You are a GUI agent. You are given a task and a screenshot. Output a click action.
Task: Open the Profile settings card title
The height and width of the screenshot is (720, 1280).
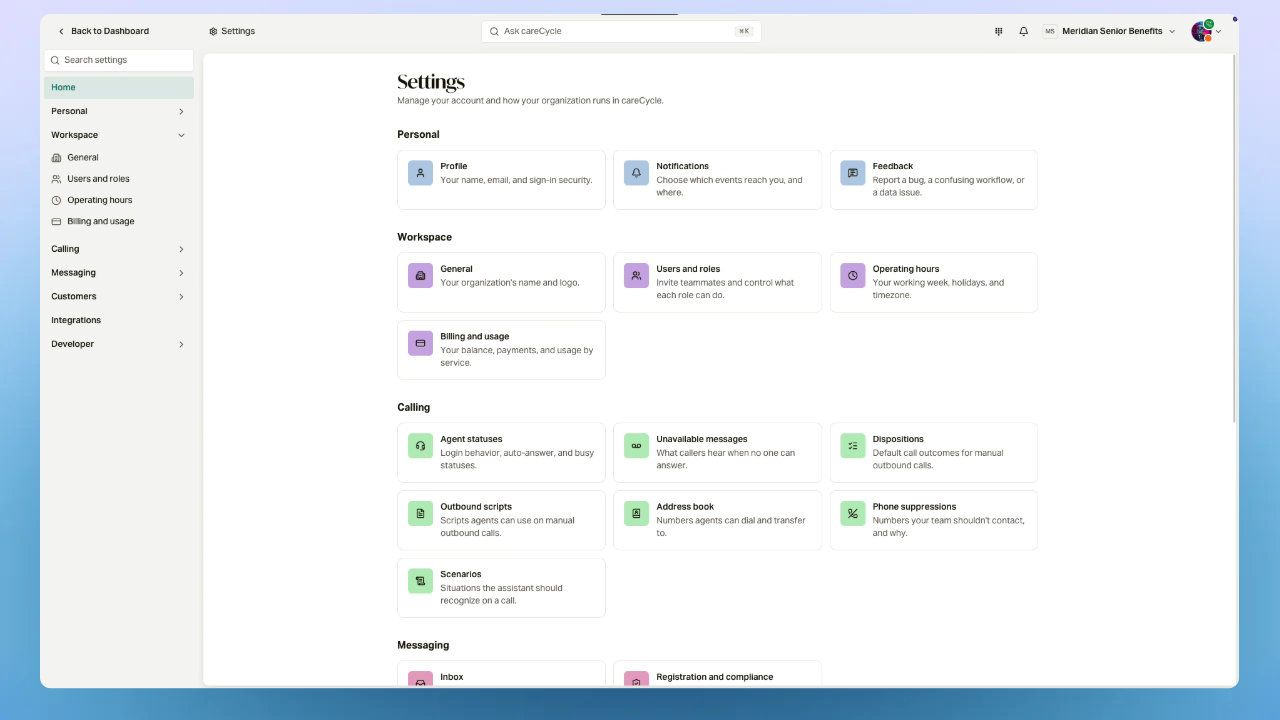(453, 166)
